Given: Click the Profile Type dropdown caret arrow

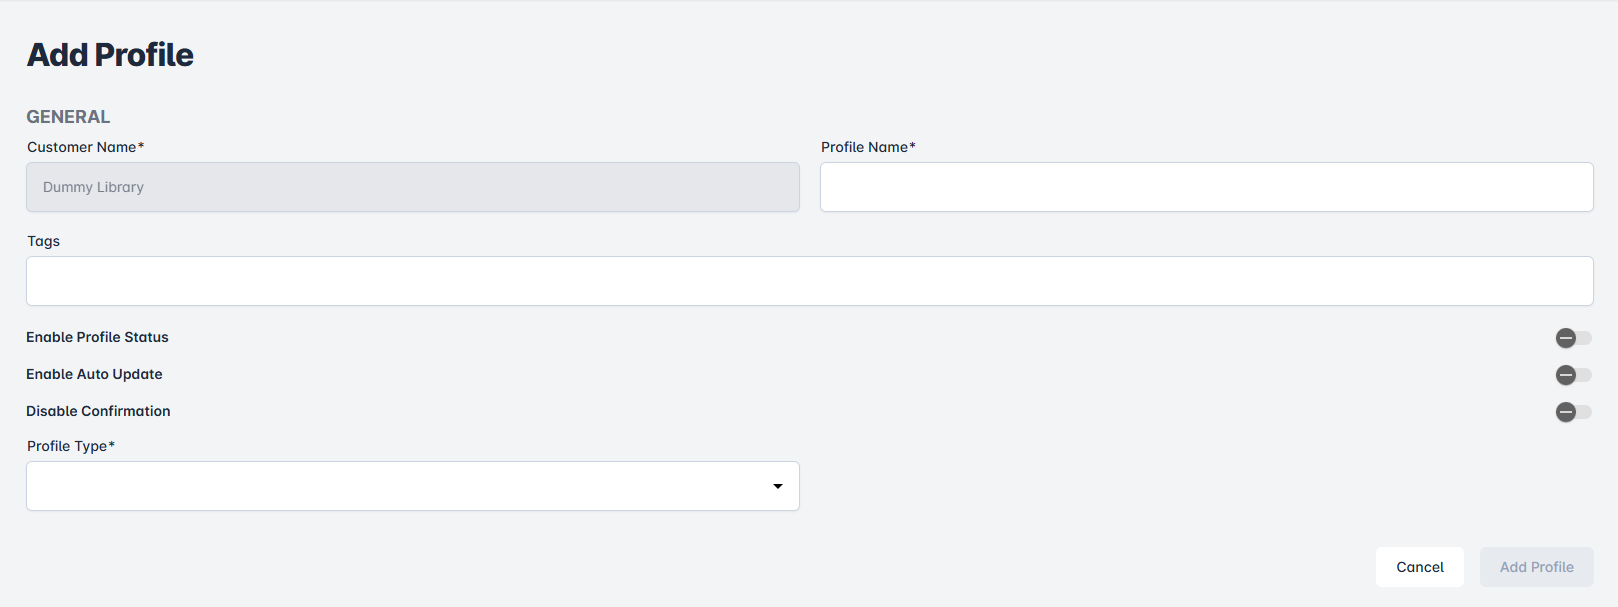Looking at the screenshot, I should point(777,486).
